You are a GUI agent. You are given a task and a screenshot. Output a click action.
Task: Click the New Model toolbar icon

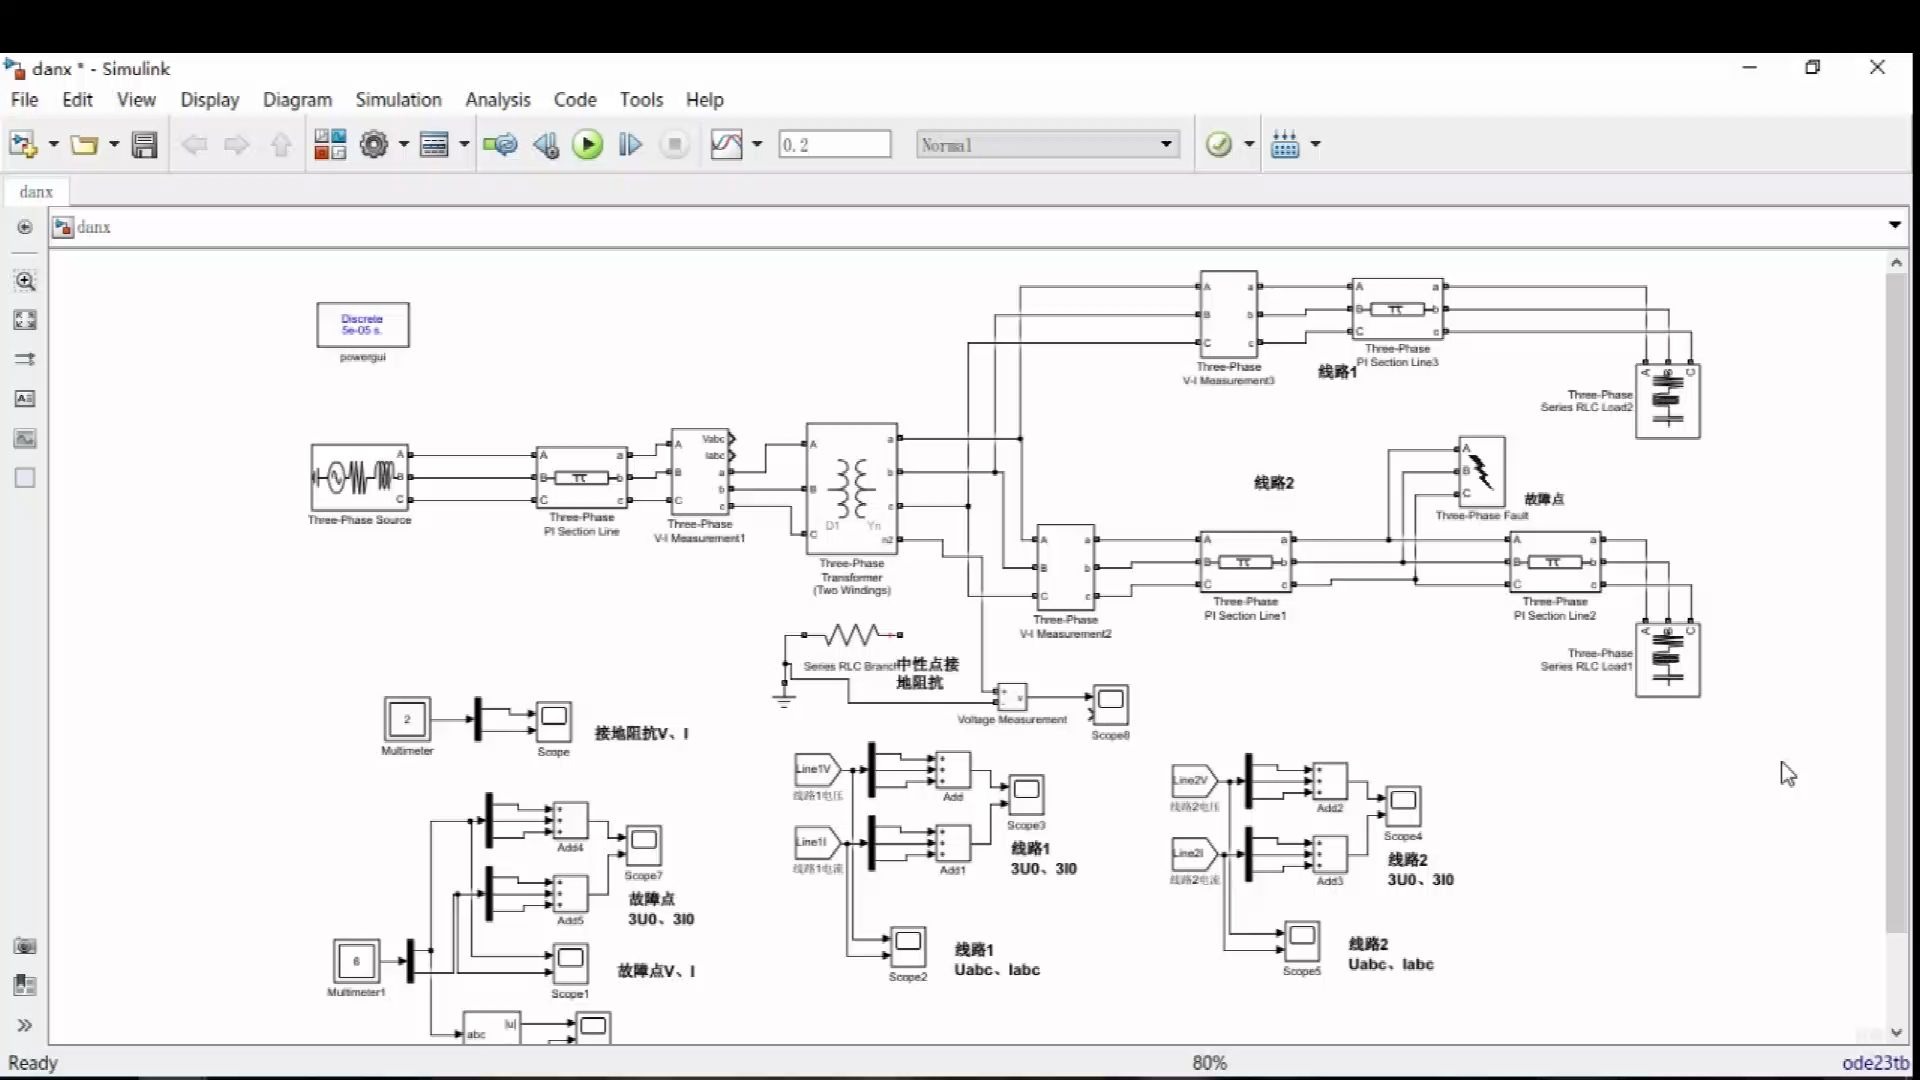pyautogui.click(x=23, y=145)
